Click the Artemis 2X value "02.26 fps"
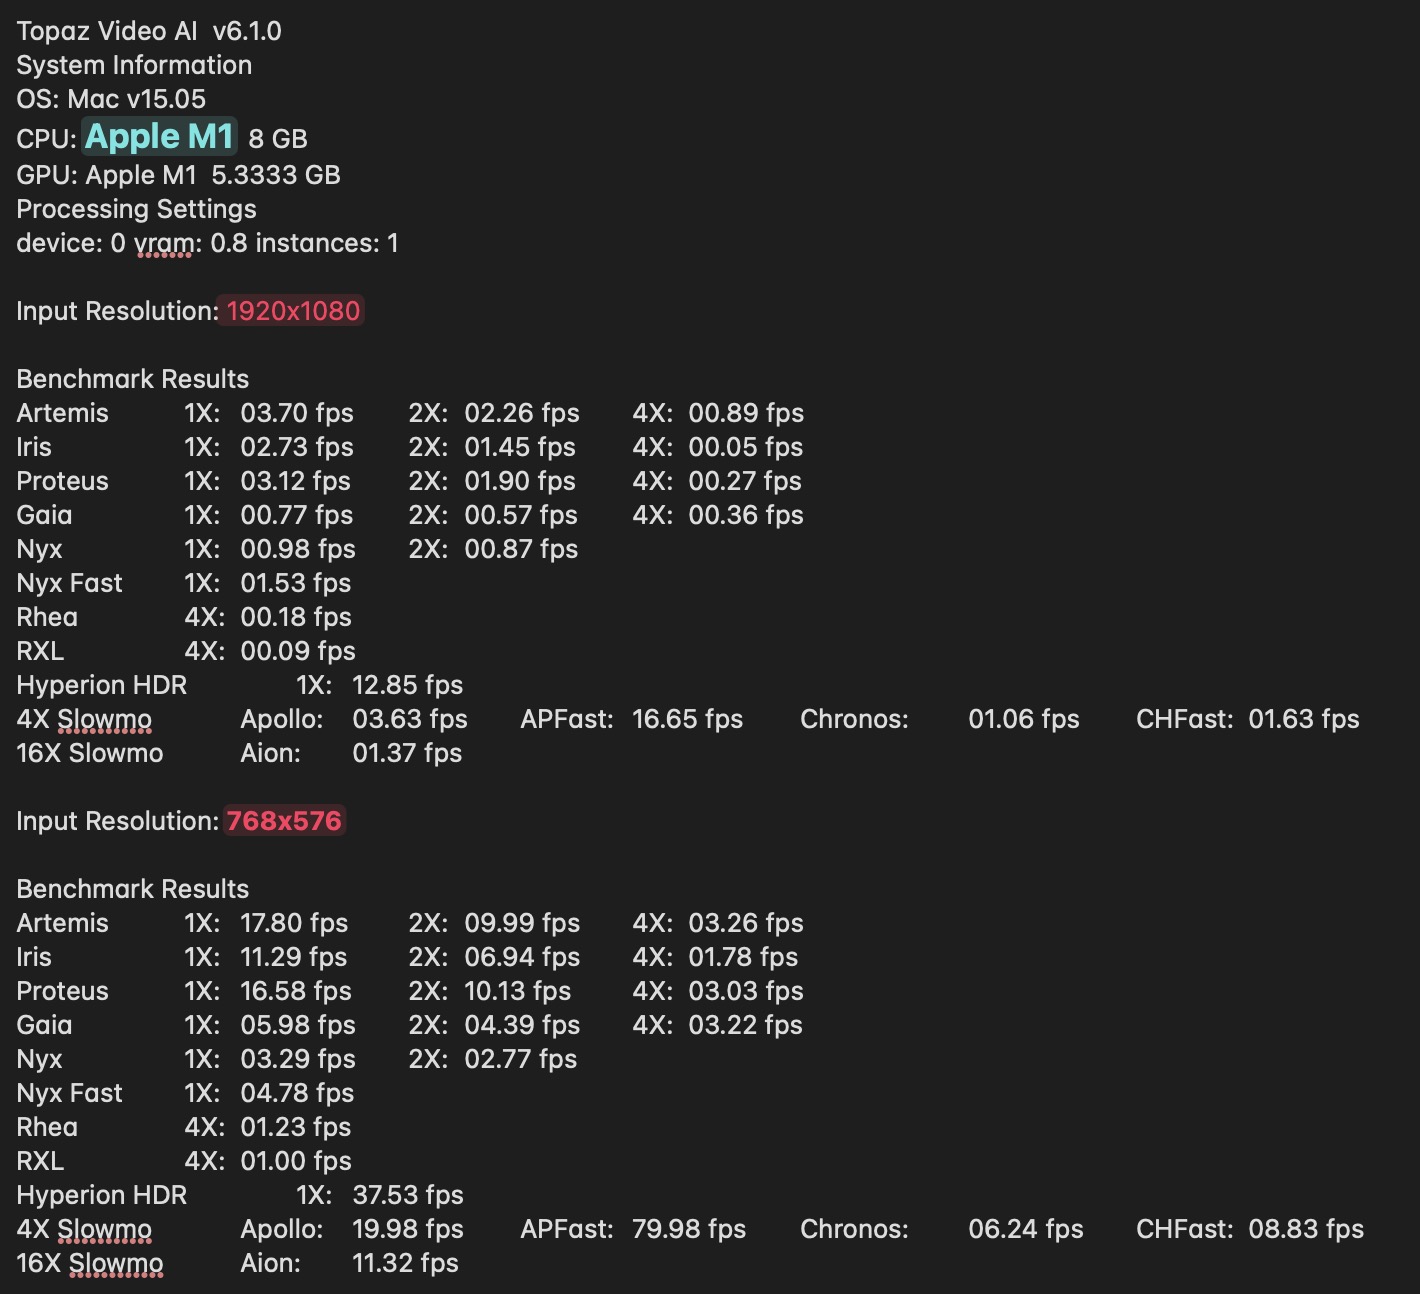 [x=522, y=413]
